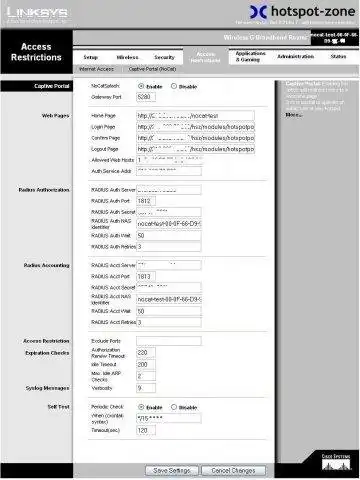Click the Cancel Changes button
Viewport: 360px width, 480px height.
click(x=234, y=471)
